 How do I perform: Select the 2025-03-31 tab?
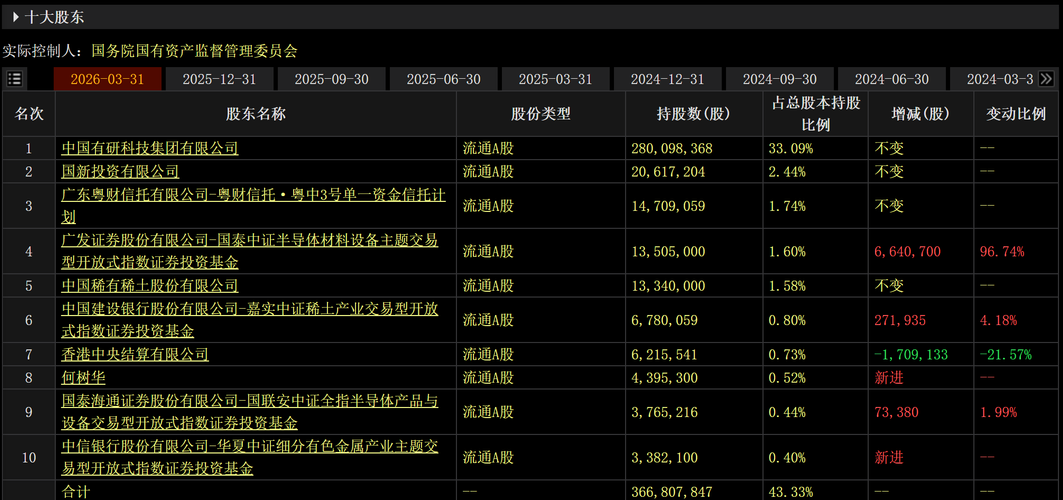pyautogui.click(x=556, y=79)
